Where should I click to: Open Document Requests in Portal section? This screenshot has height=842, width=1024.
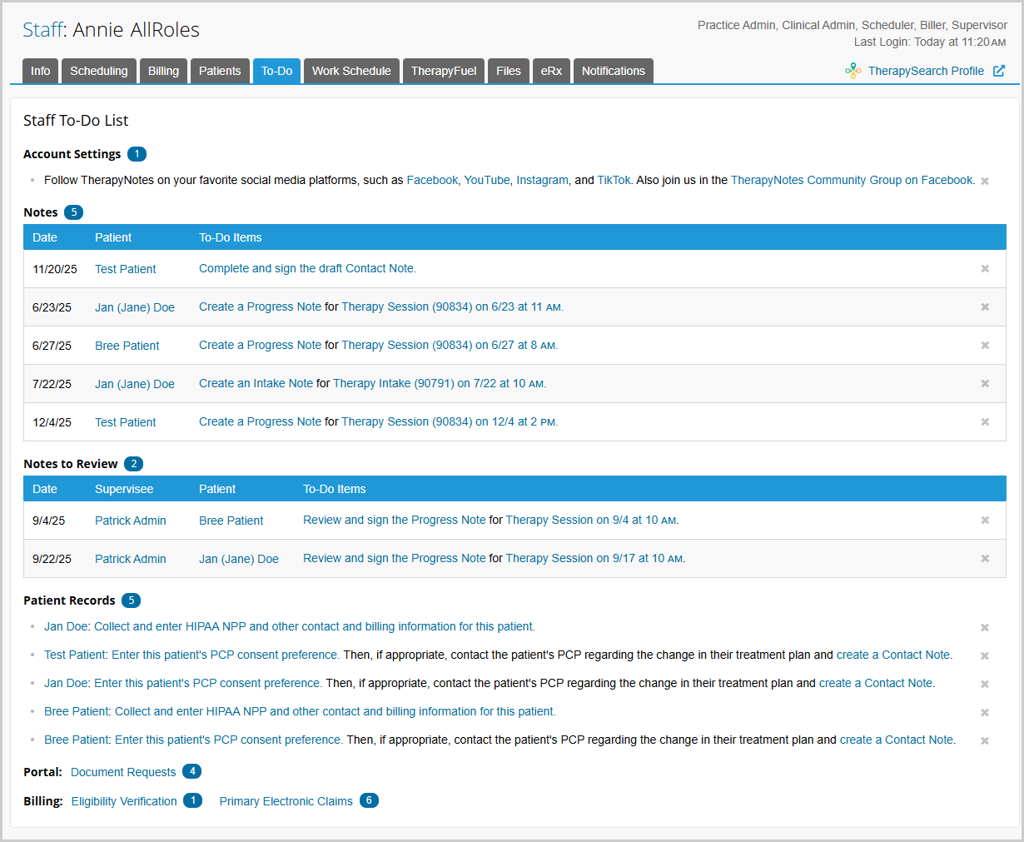(123, 772)
